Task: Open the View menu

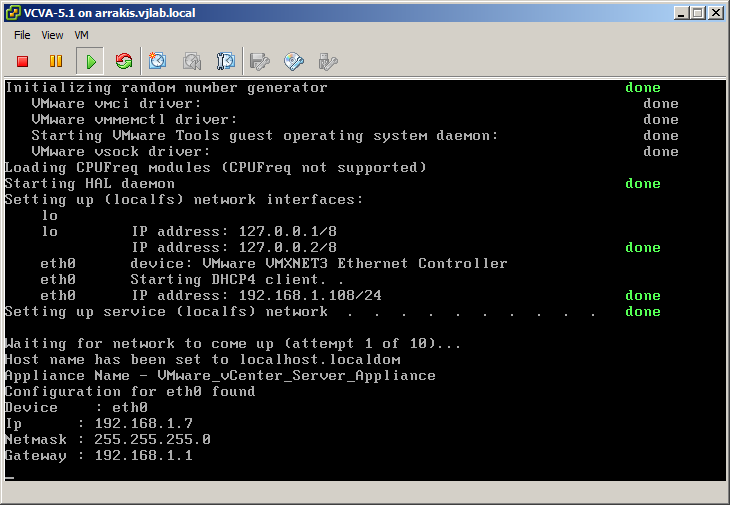Action: (52, 35)
